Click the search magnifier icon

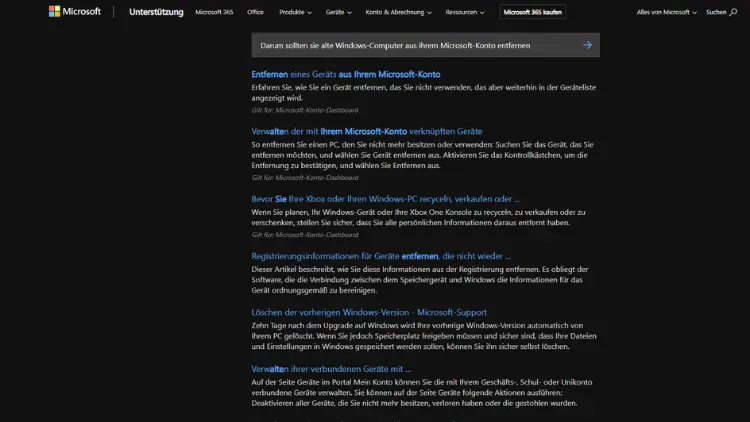[733, 12]
